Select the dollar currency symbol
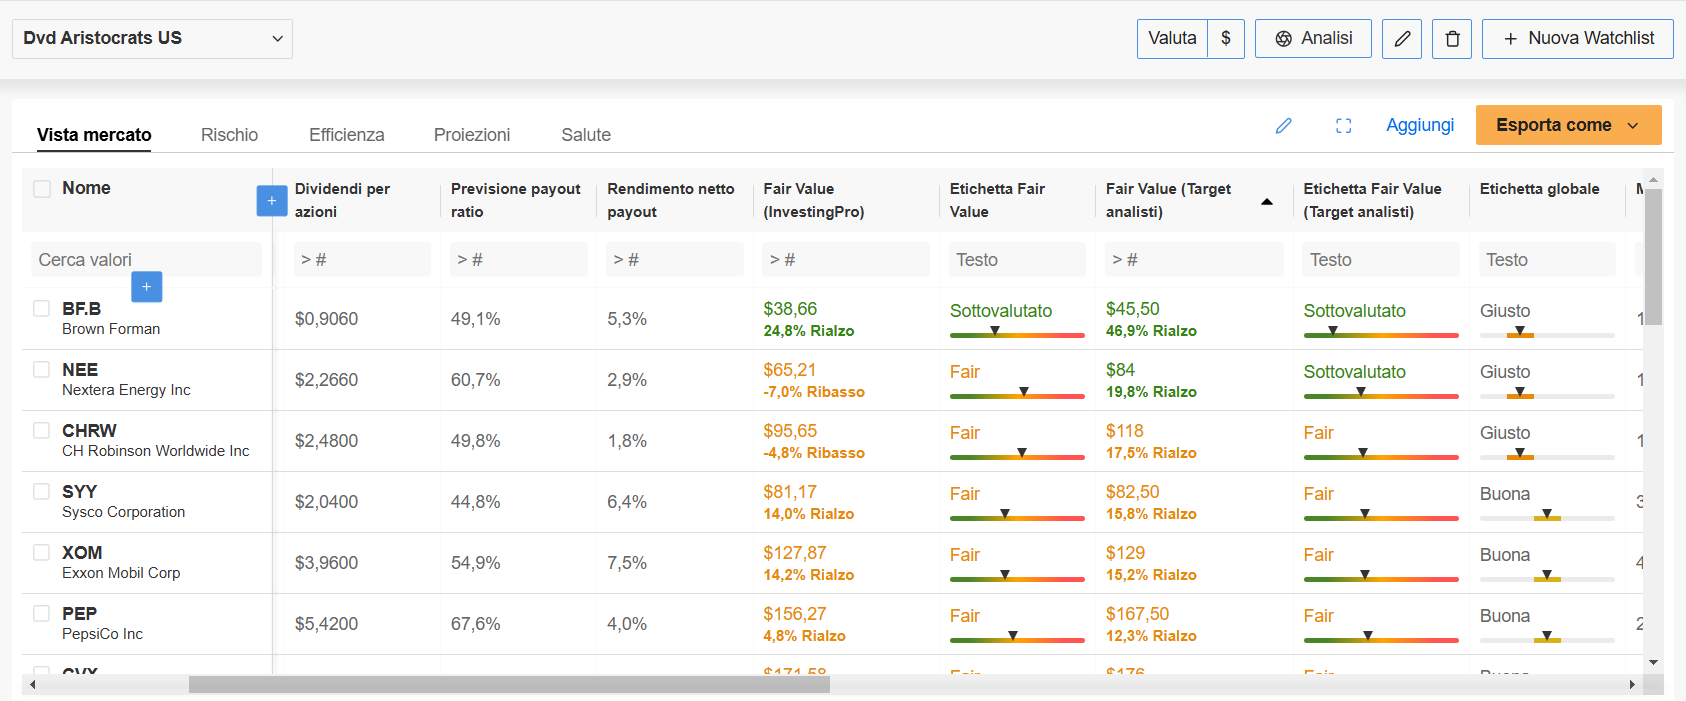The height and width of the screenshot is (701, 1686). pyautogui.click(x=1226, y=39)
